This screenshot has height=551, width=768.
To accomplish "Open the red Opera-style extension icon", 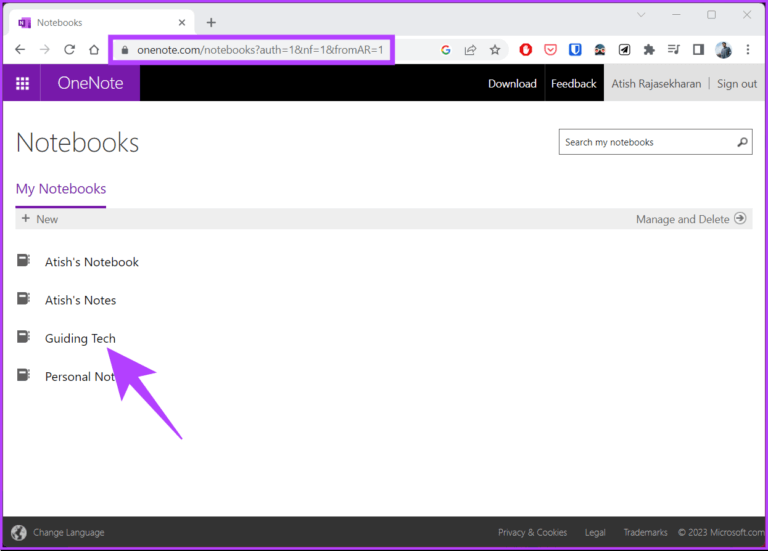I will click(526, 49).
